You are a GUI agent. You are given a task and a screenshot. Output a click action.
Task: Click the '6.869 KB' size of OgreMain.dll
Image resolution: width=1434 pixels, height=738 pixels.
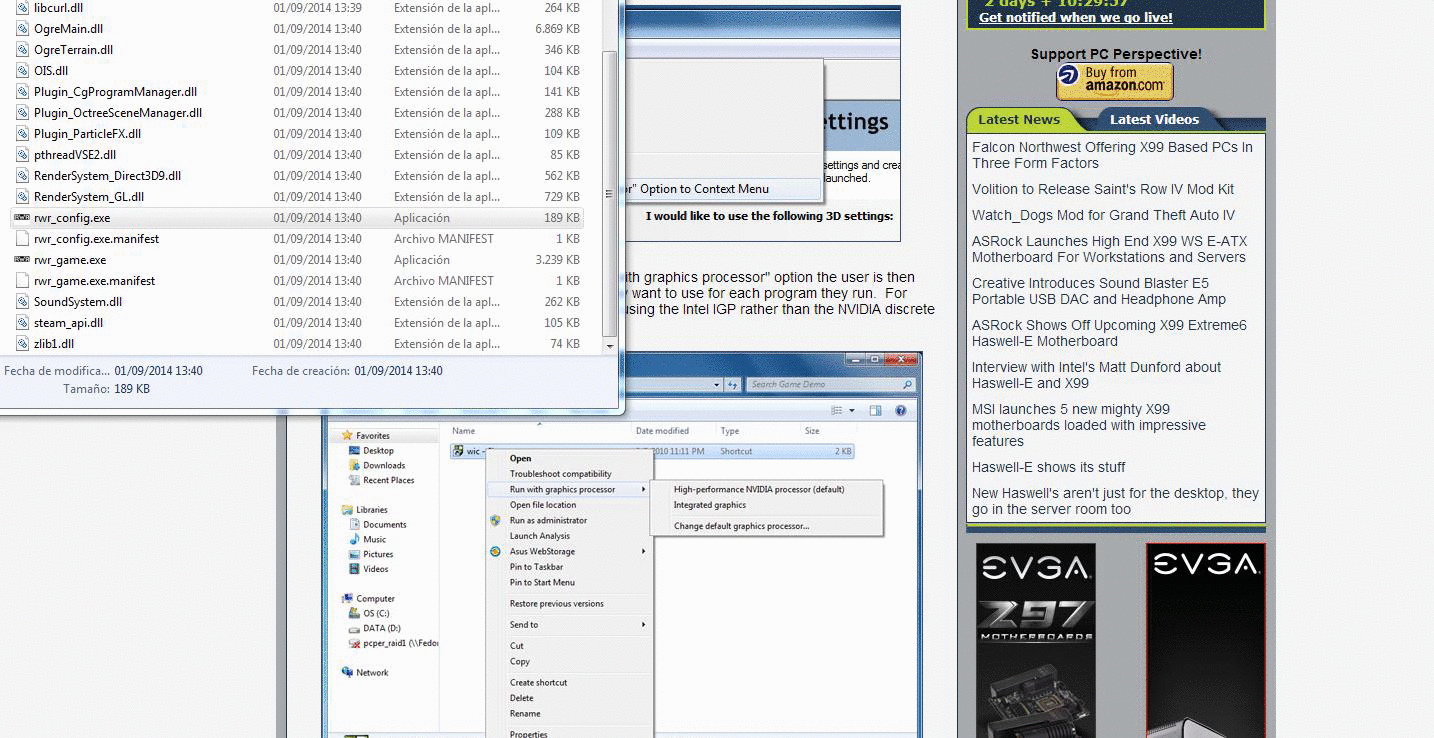558,29
